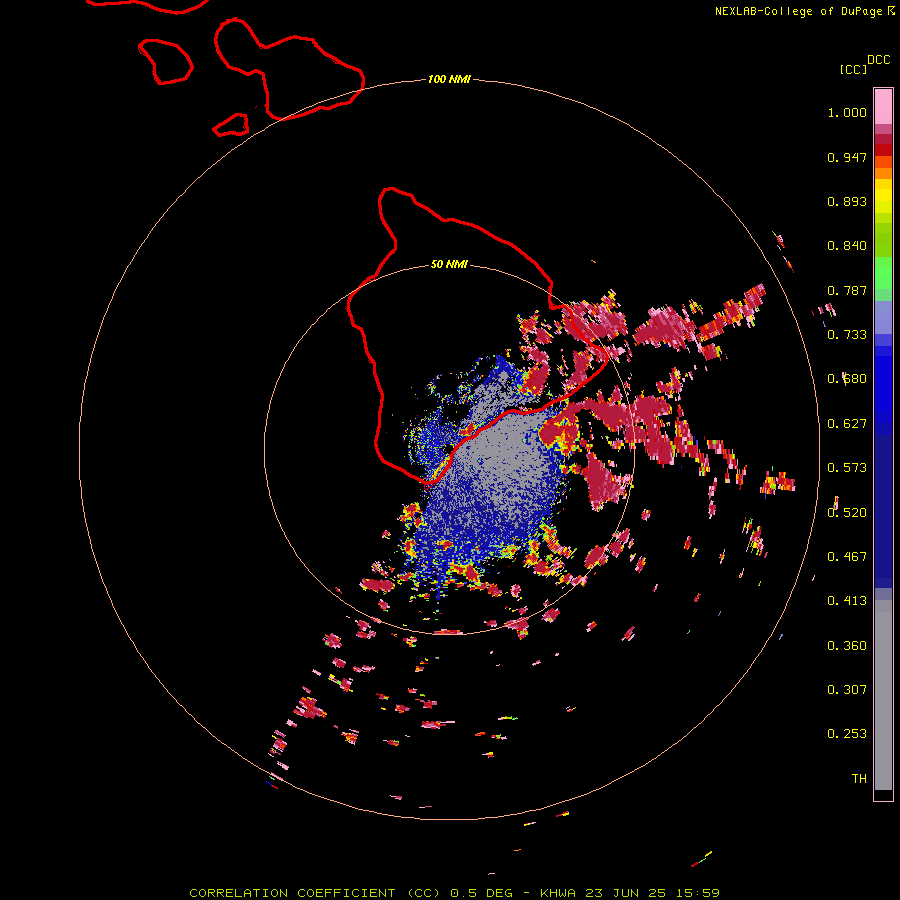900x900 pixels.
Task: Click the Correlation Coefficient caption at the bottom
Action: pyautogui.click(x=454, y=893)
